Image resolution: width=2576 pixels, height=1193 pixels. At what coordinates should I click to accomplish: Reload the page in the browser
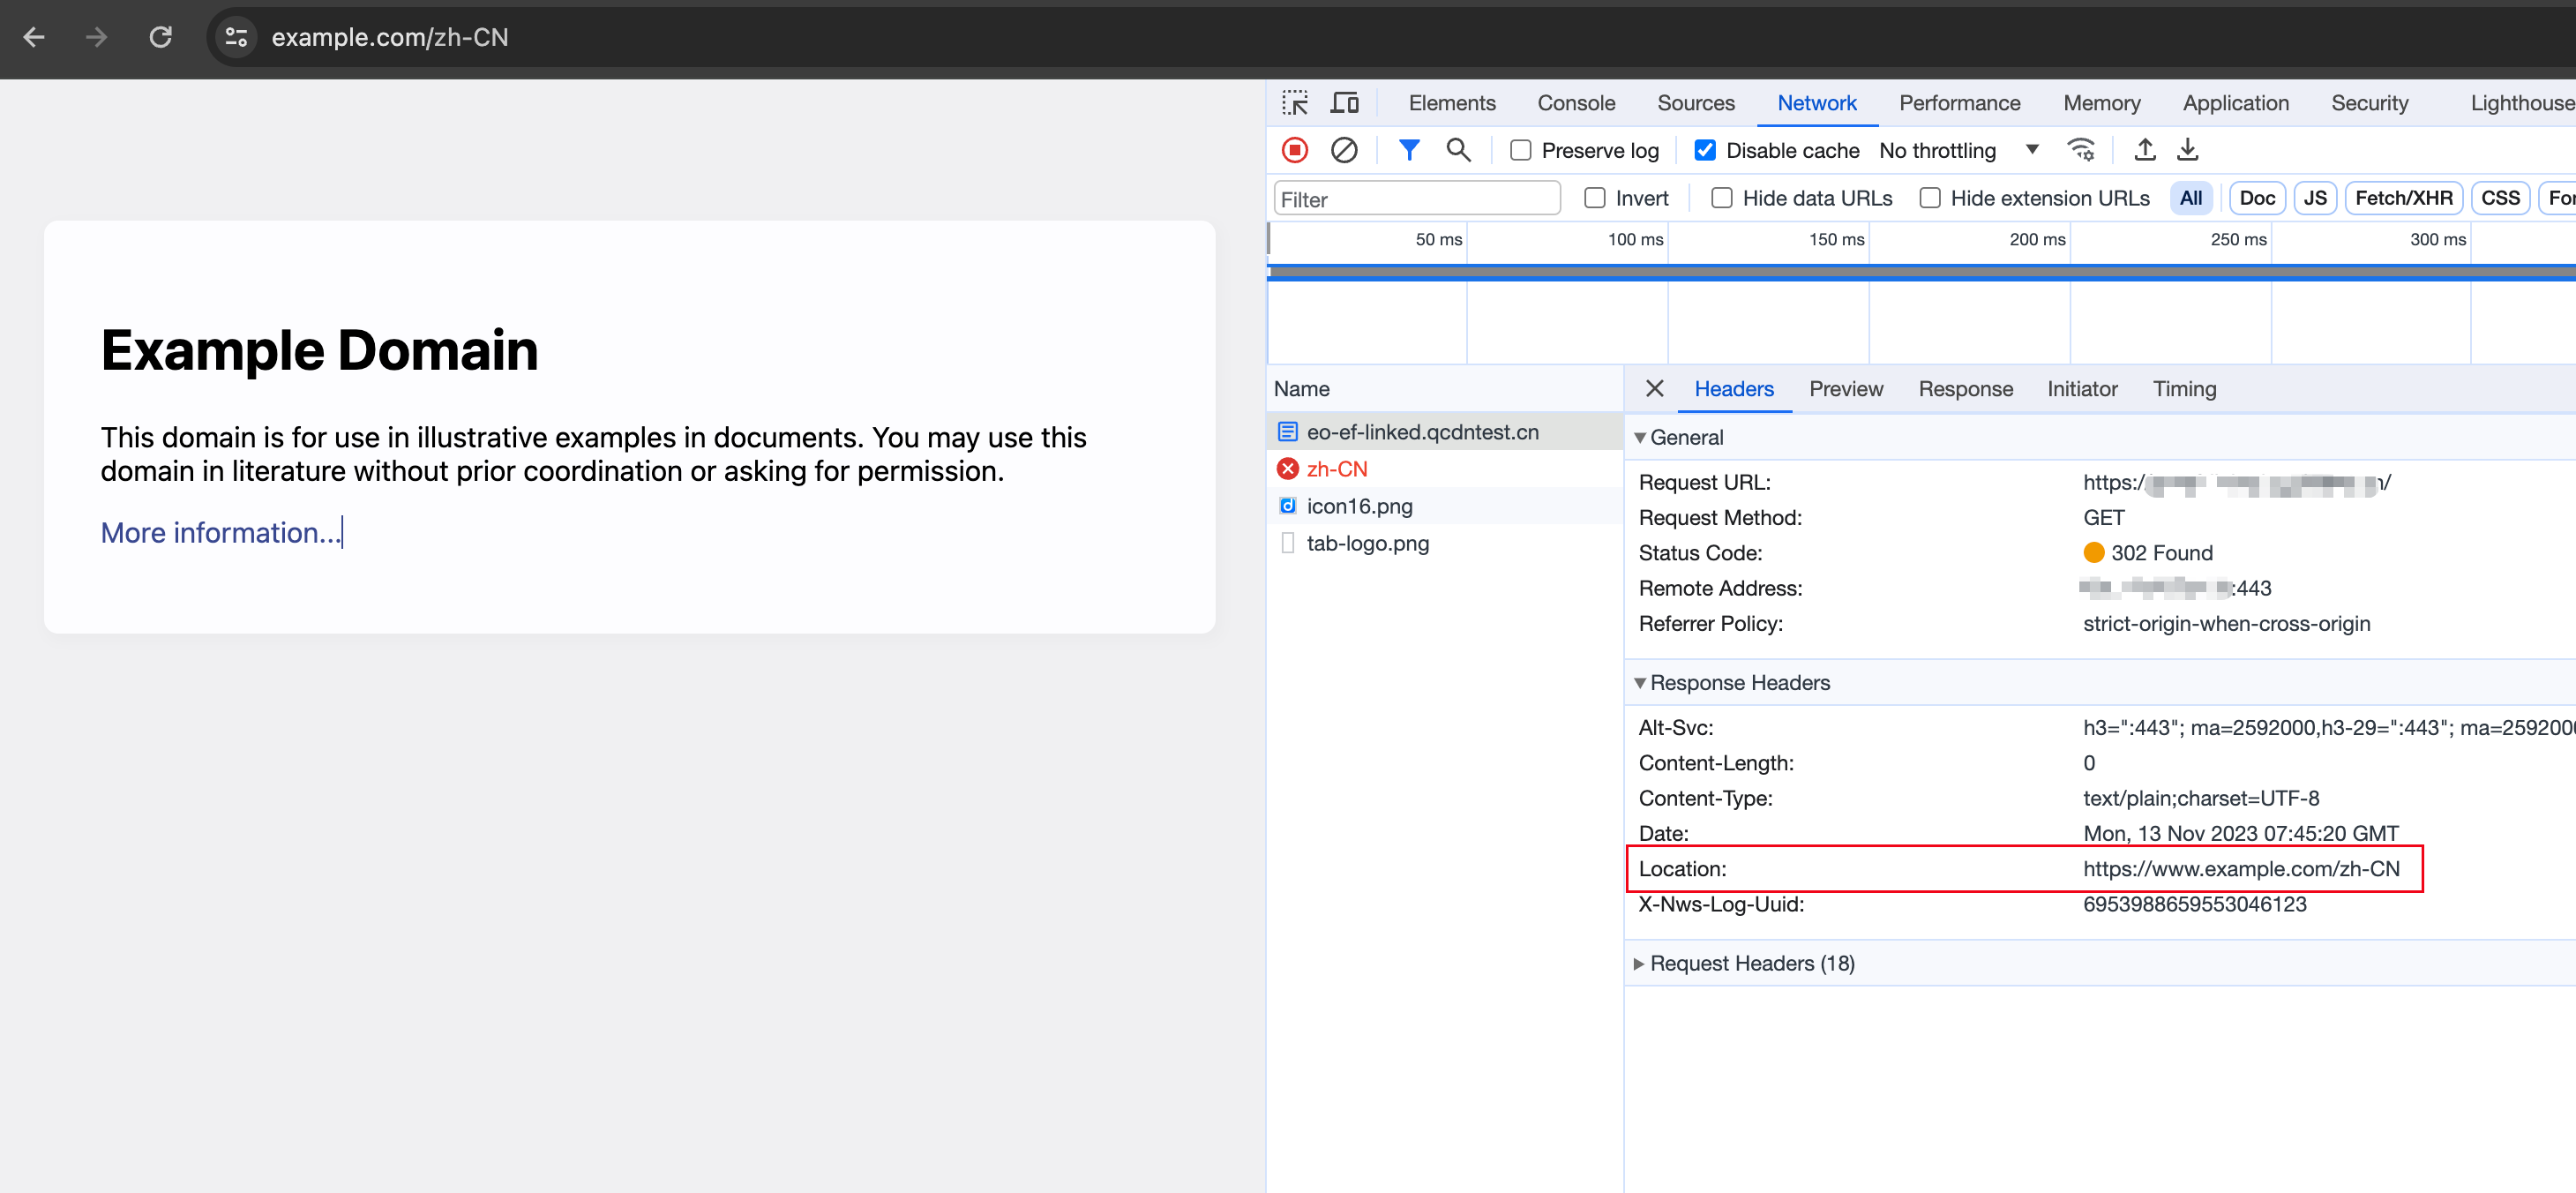(x=160, y=37)
